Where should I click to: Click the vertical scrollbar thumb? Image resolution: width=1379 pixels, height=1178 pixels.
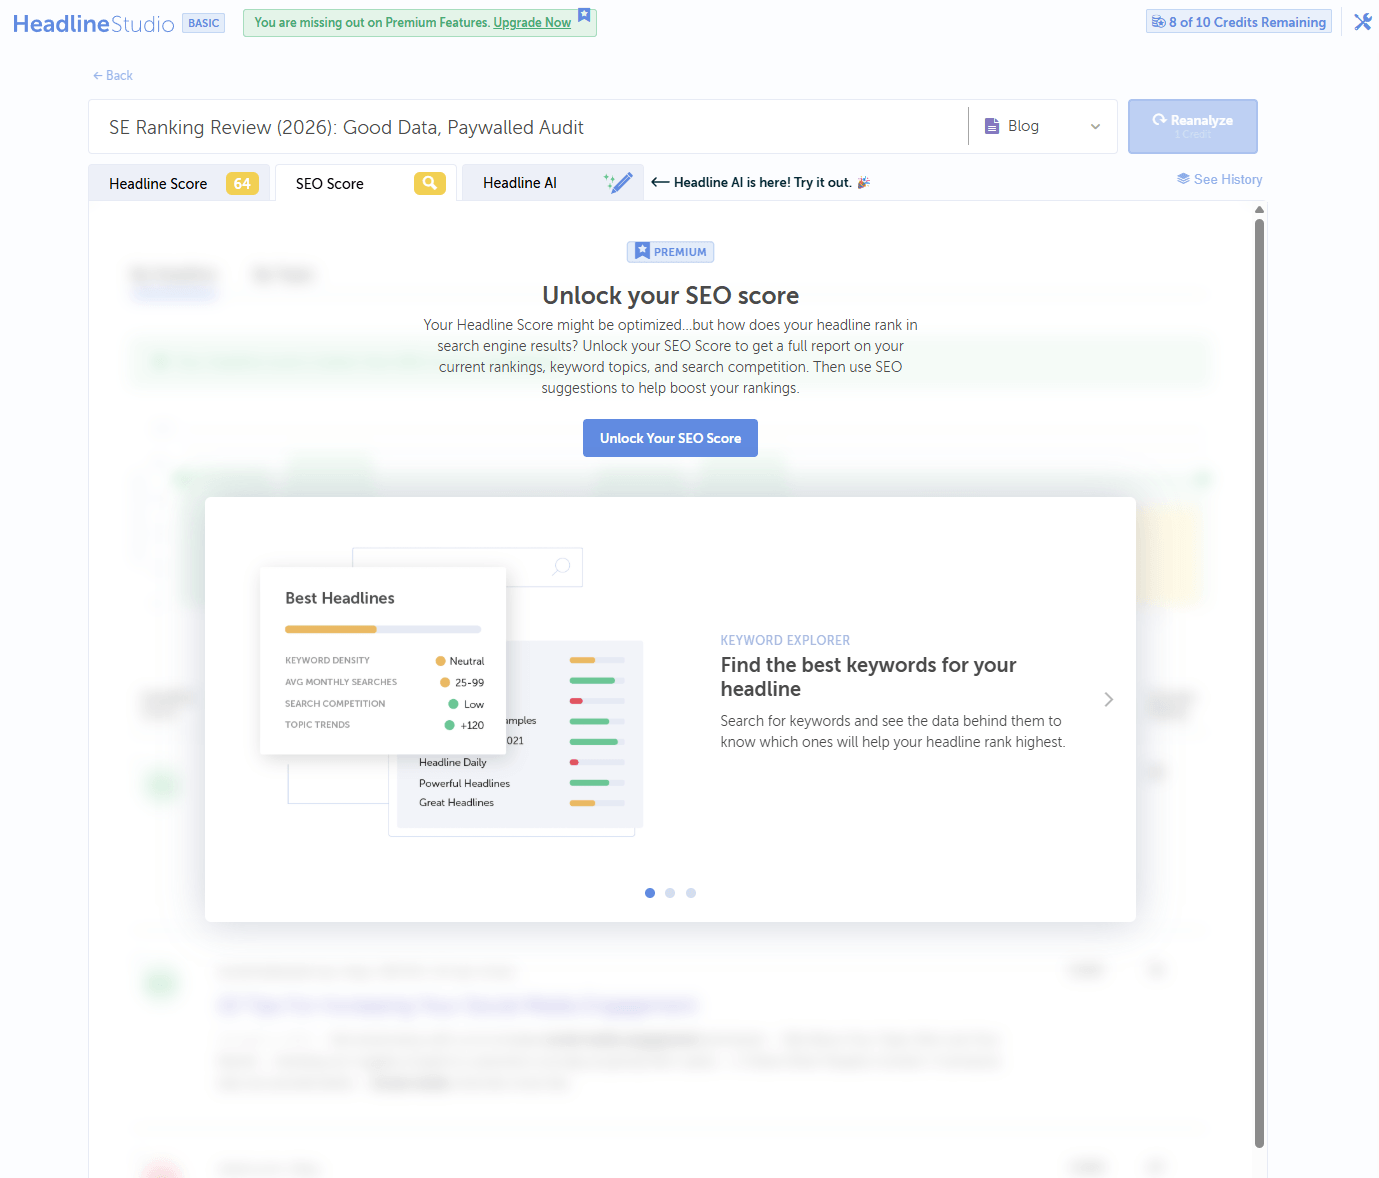(1259, 683)
